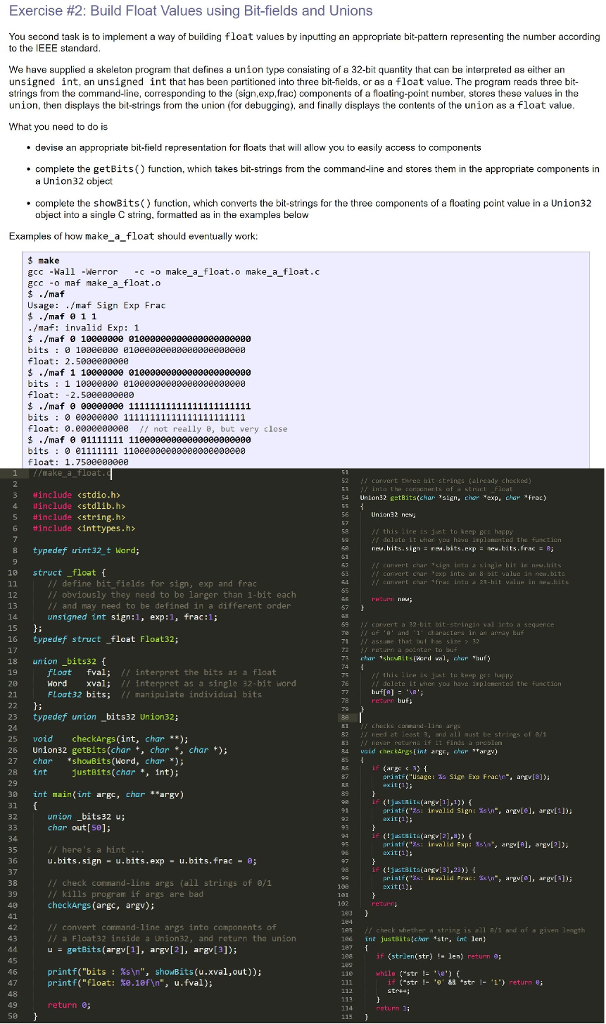The height and width of the screenshot is (1024, 606).
Task: Click the 'if (strlen(str) != len) return 0;' line
Action: [x=439, y=956]
